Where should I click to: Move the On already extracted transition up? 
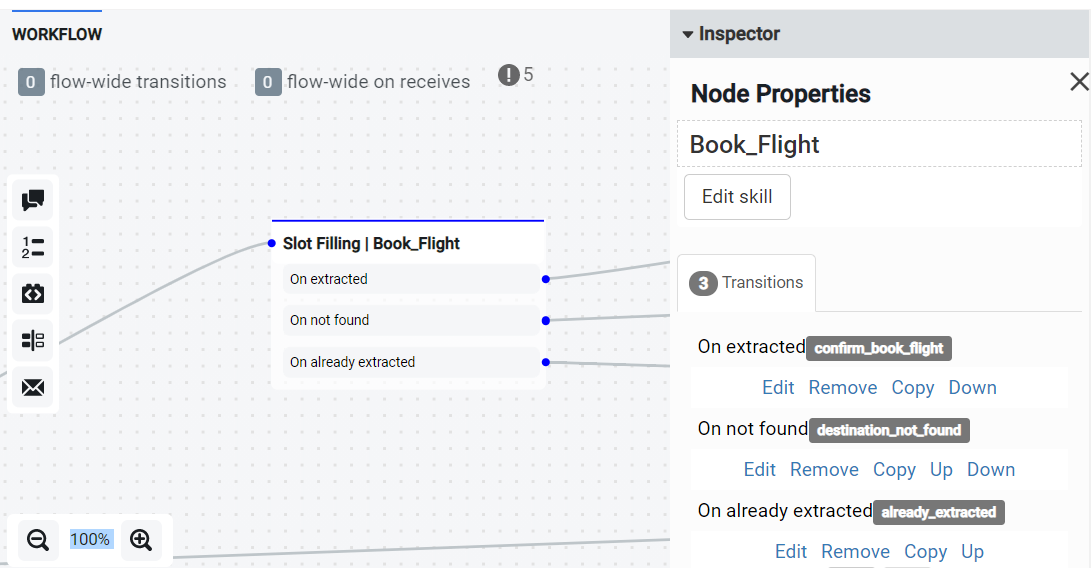972,552
